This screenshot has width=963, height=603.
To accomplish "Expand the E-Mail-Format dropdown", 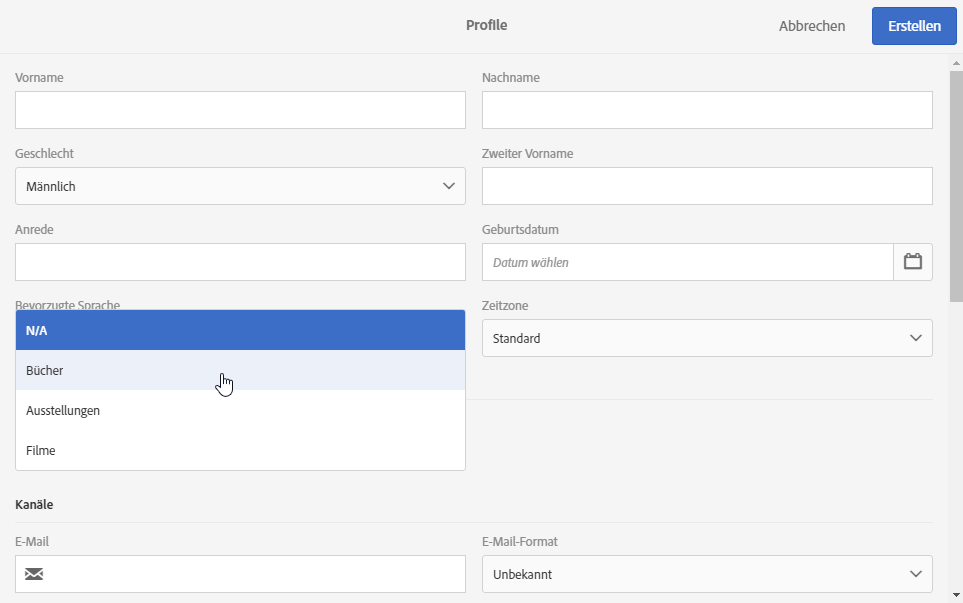I will click(x=706, y=574).
